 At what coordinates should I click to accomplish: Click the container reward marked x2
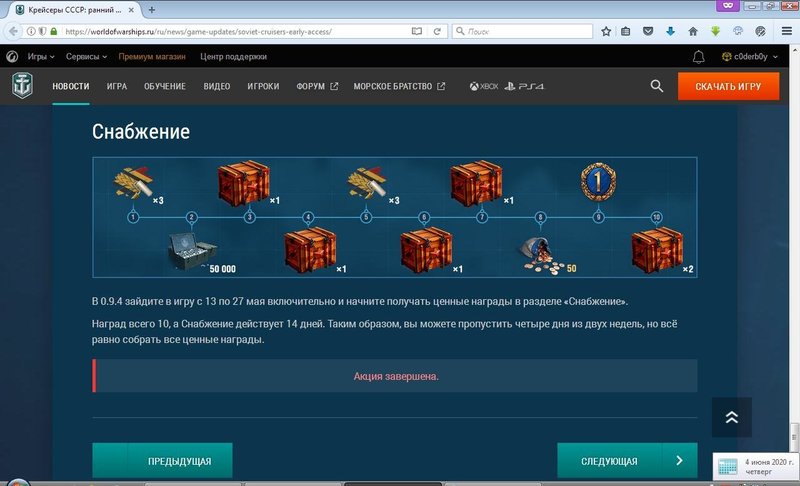(x=657, y=250)
